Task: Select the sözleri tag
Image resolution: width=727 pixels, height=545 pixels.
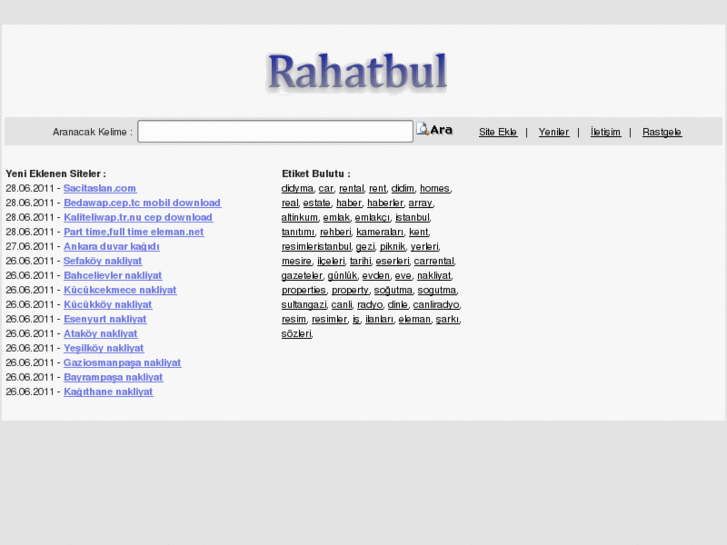Action: coord(296,333)
